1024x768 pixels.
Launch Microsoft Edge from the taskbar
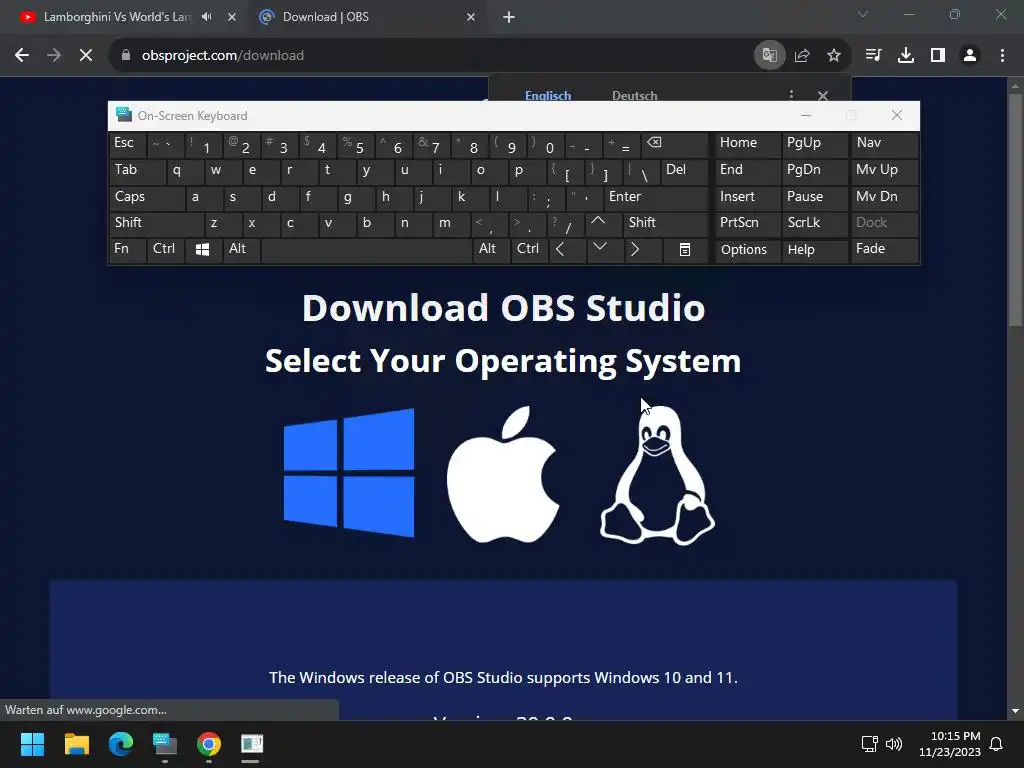pos(121,744)
